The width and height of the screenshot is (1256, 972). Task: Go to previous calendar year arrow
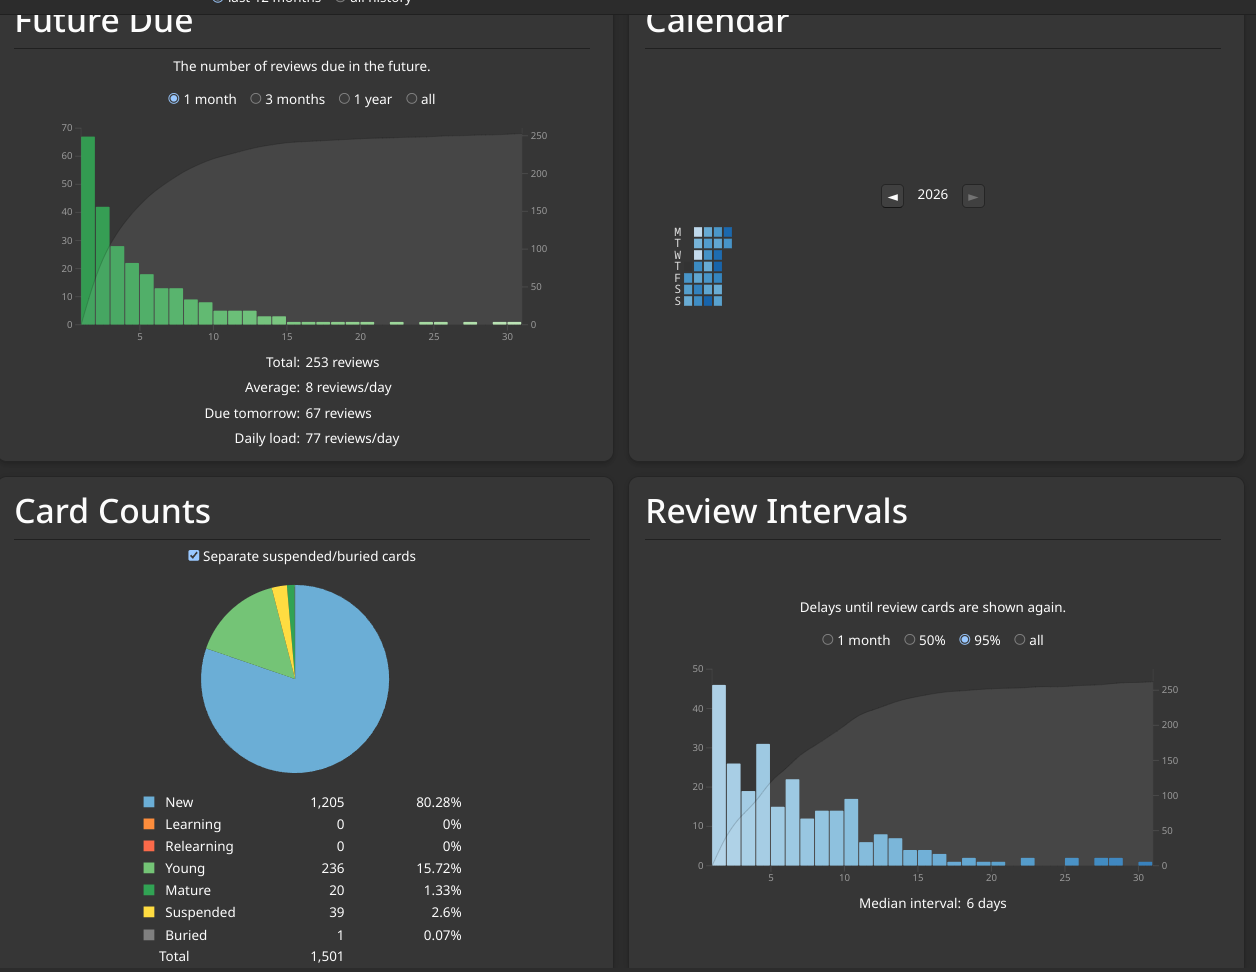(x=893, y=196)
